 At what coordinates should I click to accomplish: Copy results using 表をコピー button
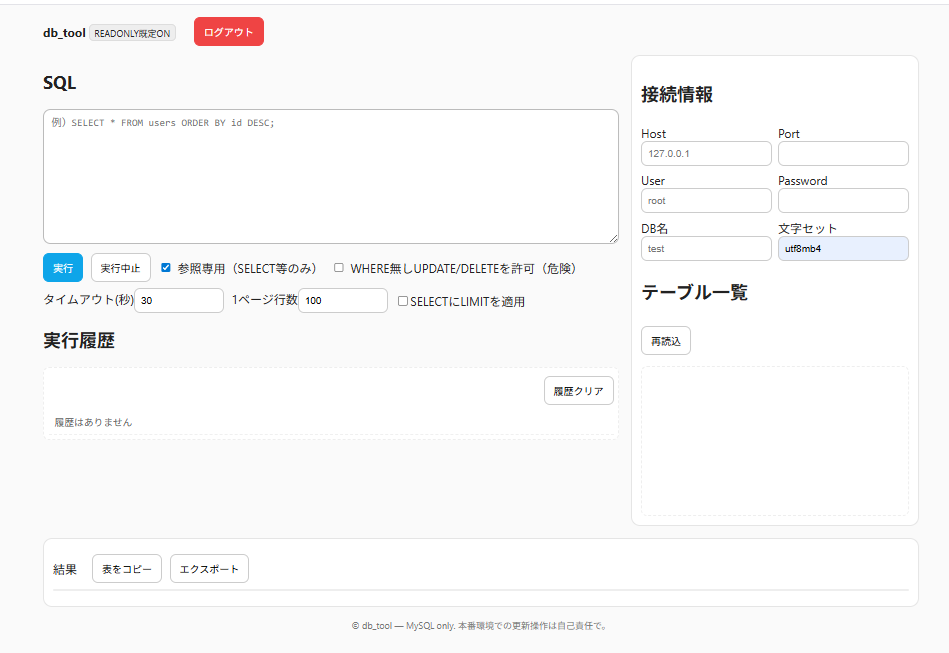tap(126, 568)
